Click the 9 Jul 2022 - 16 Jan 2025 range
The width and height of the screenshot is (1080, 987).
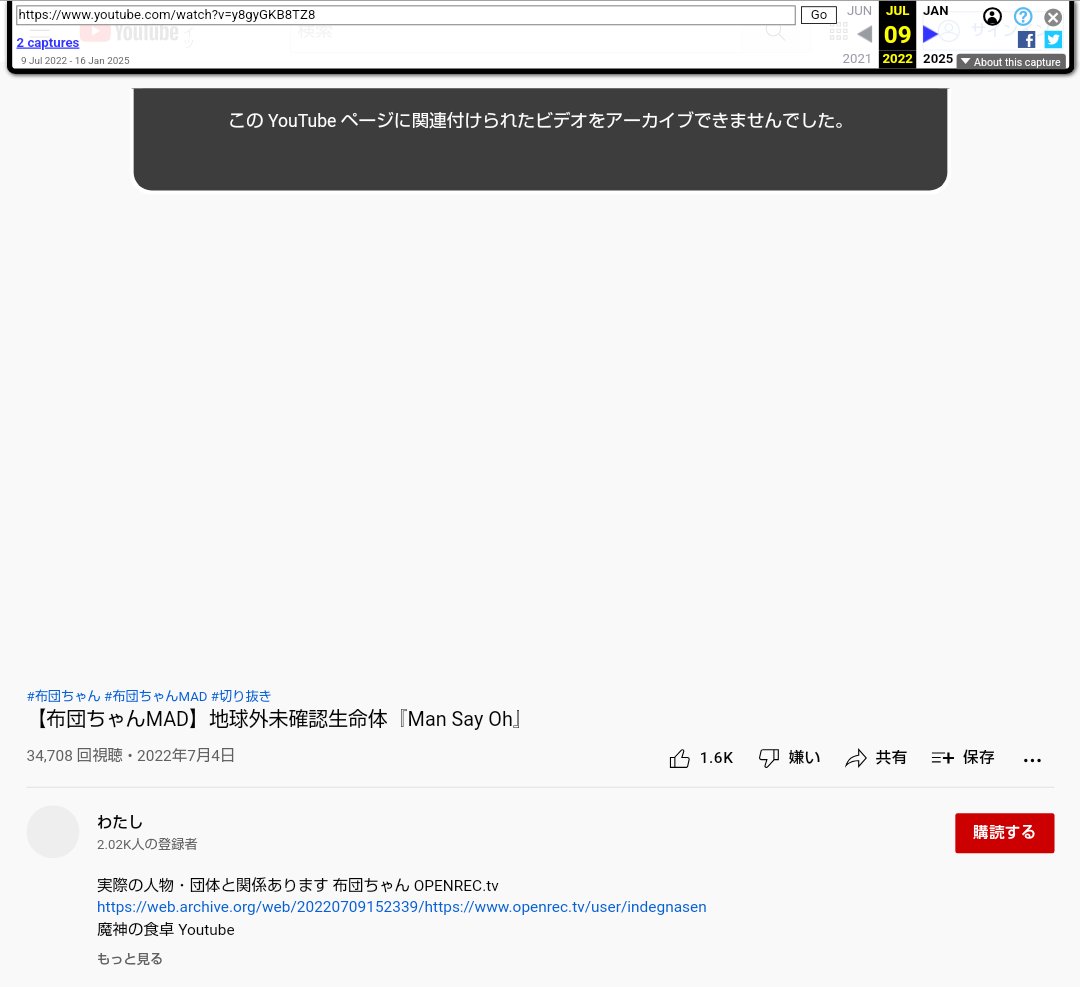coord(75,61)
